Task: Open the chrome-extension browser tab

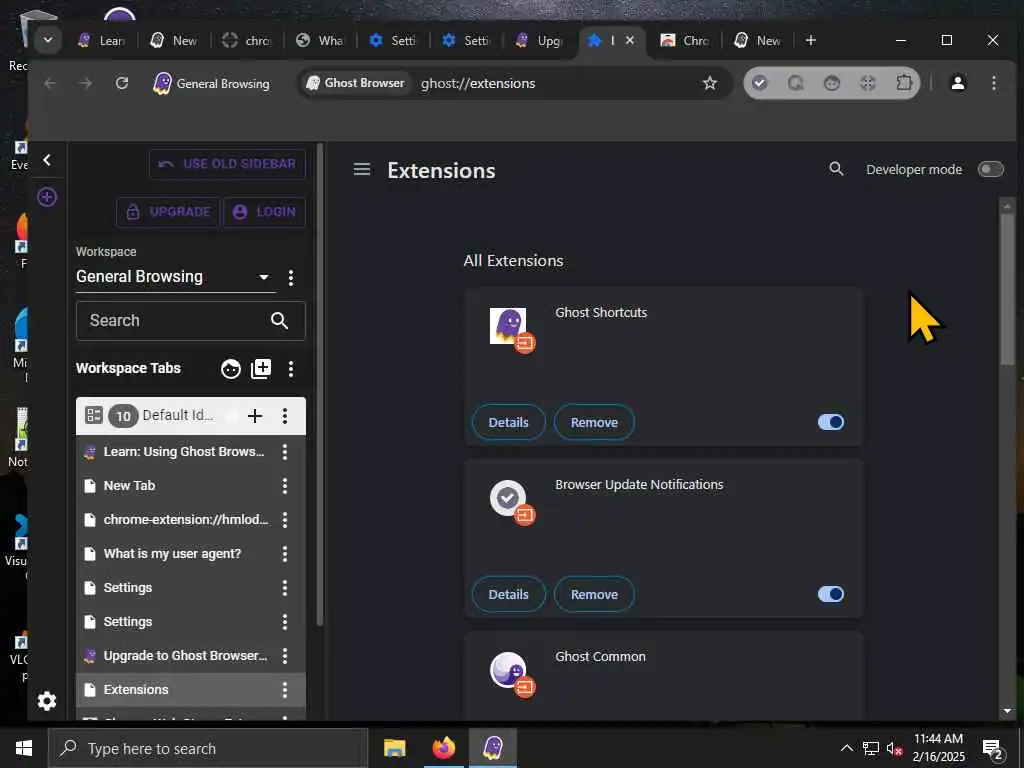Action: click(x=247, y=40)
